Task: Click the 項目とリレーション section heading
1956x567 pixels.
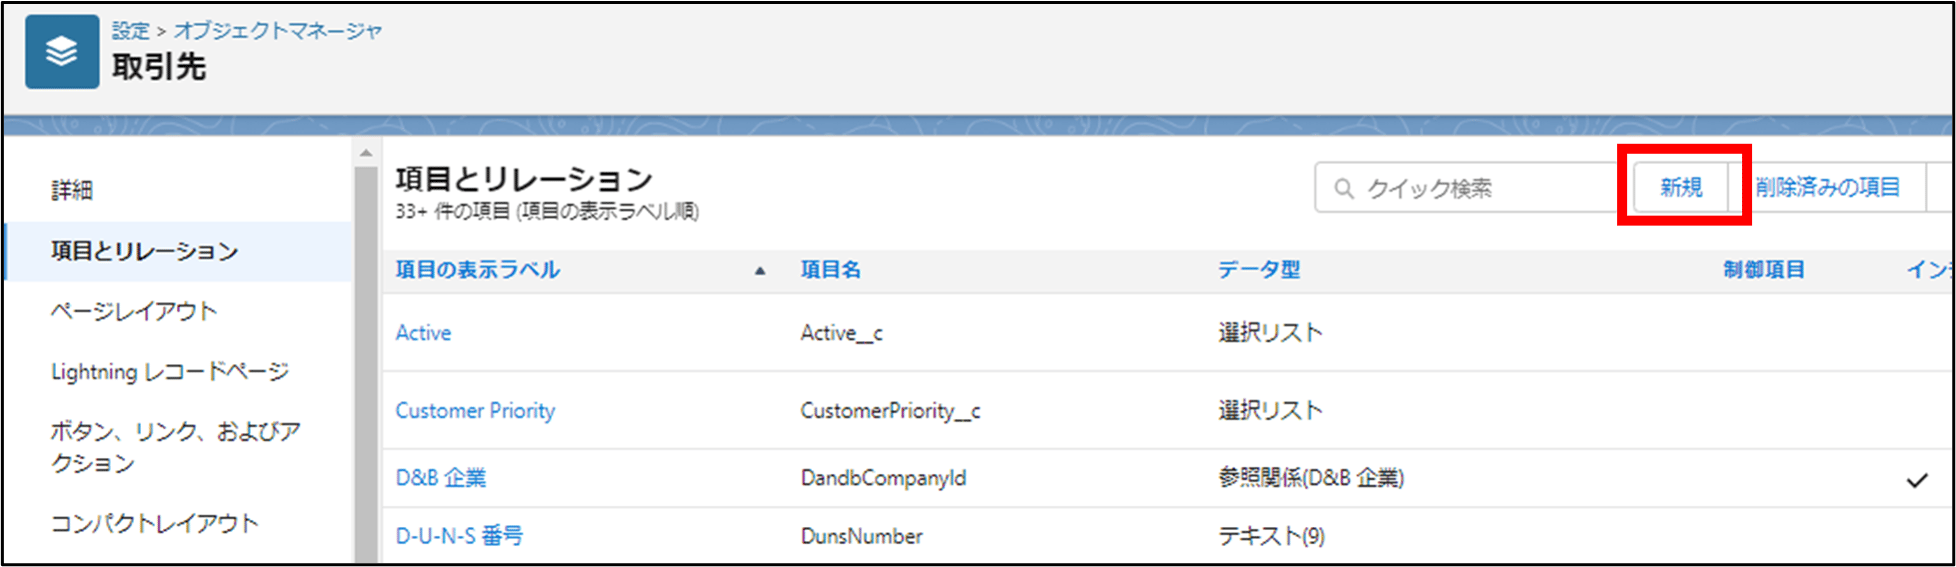Action: 524,179
